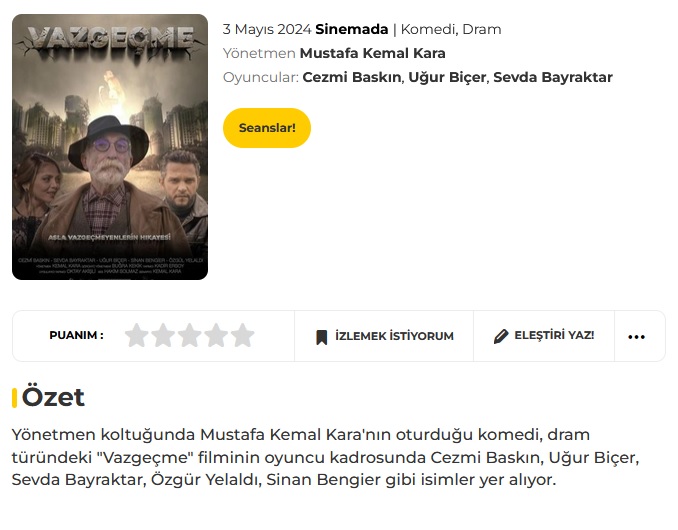Give a five-star rating
678x530 pixels.
242,335
